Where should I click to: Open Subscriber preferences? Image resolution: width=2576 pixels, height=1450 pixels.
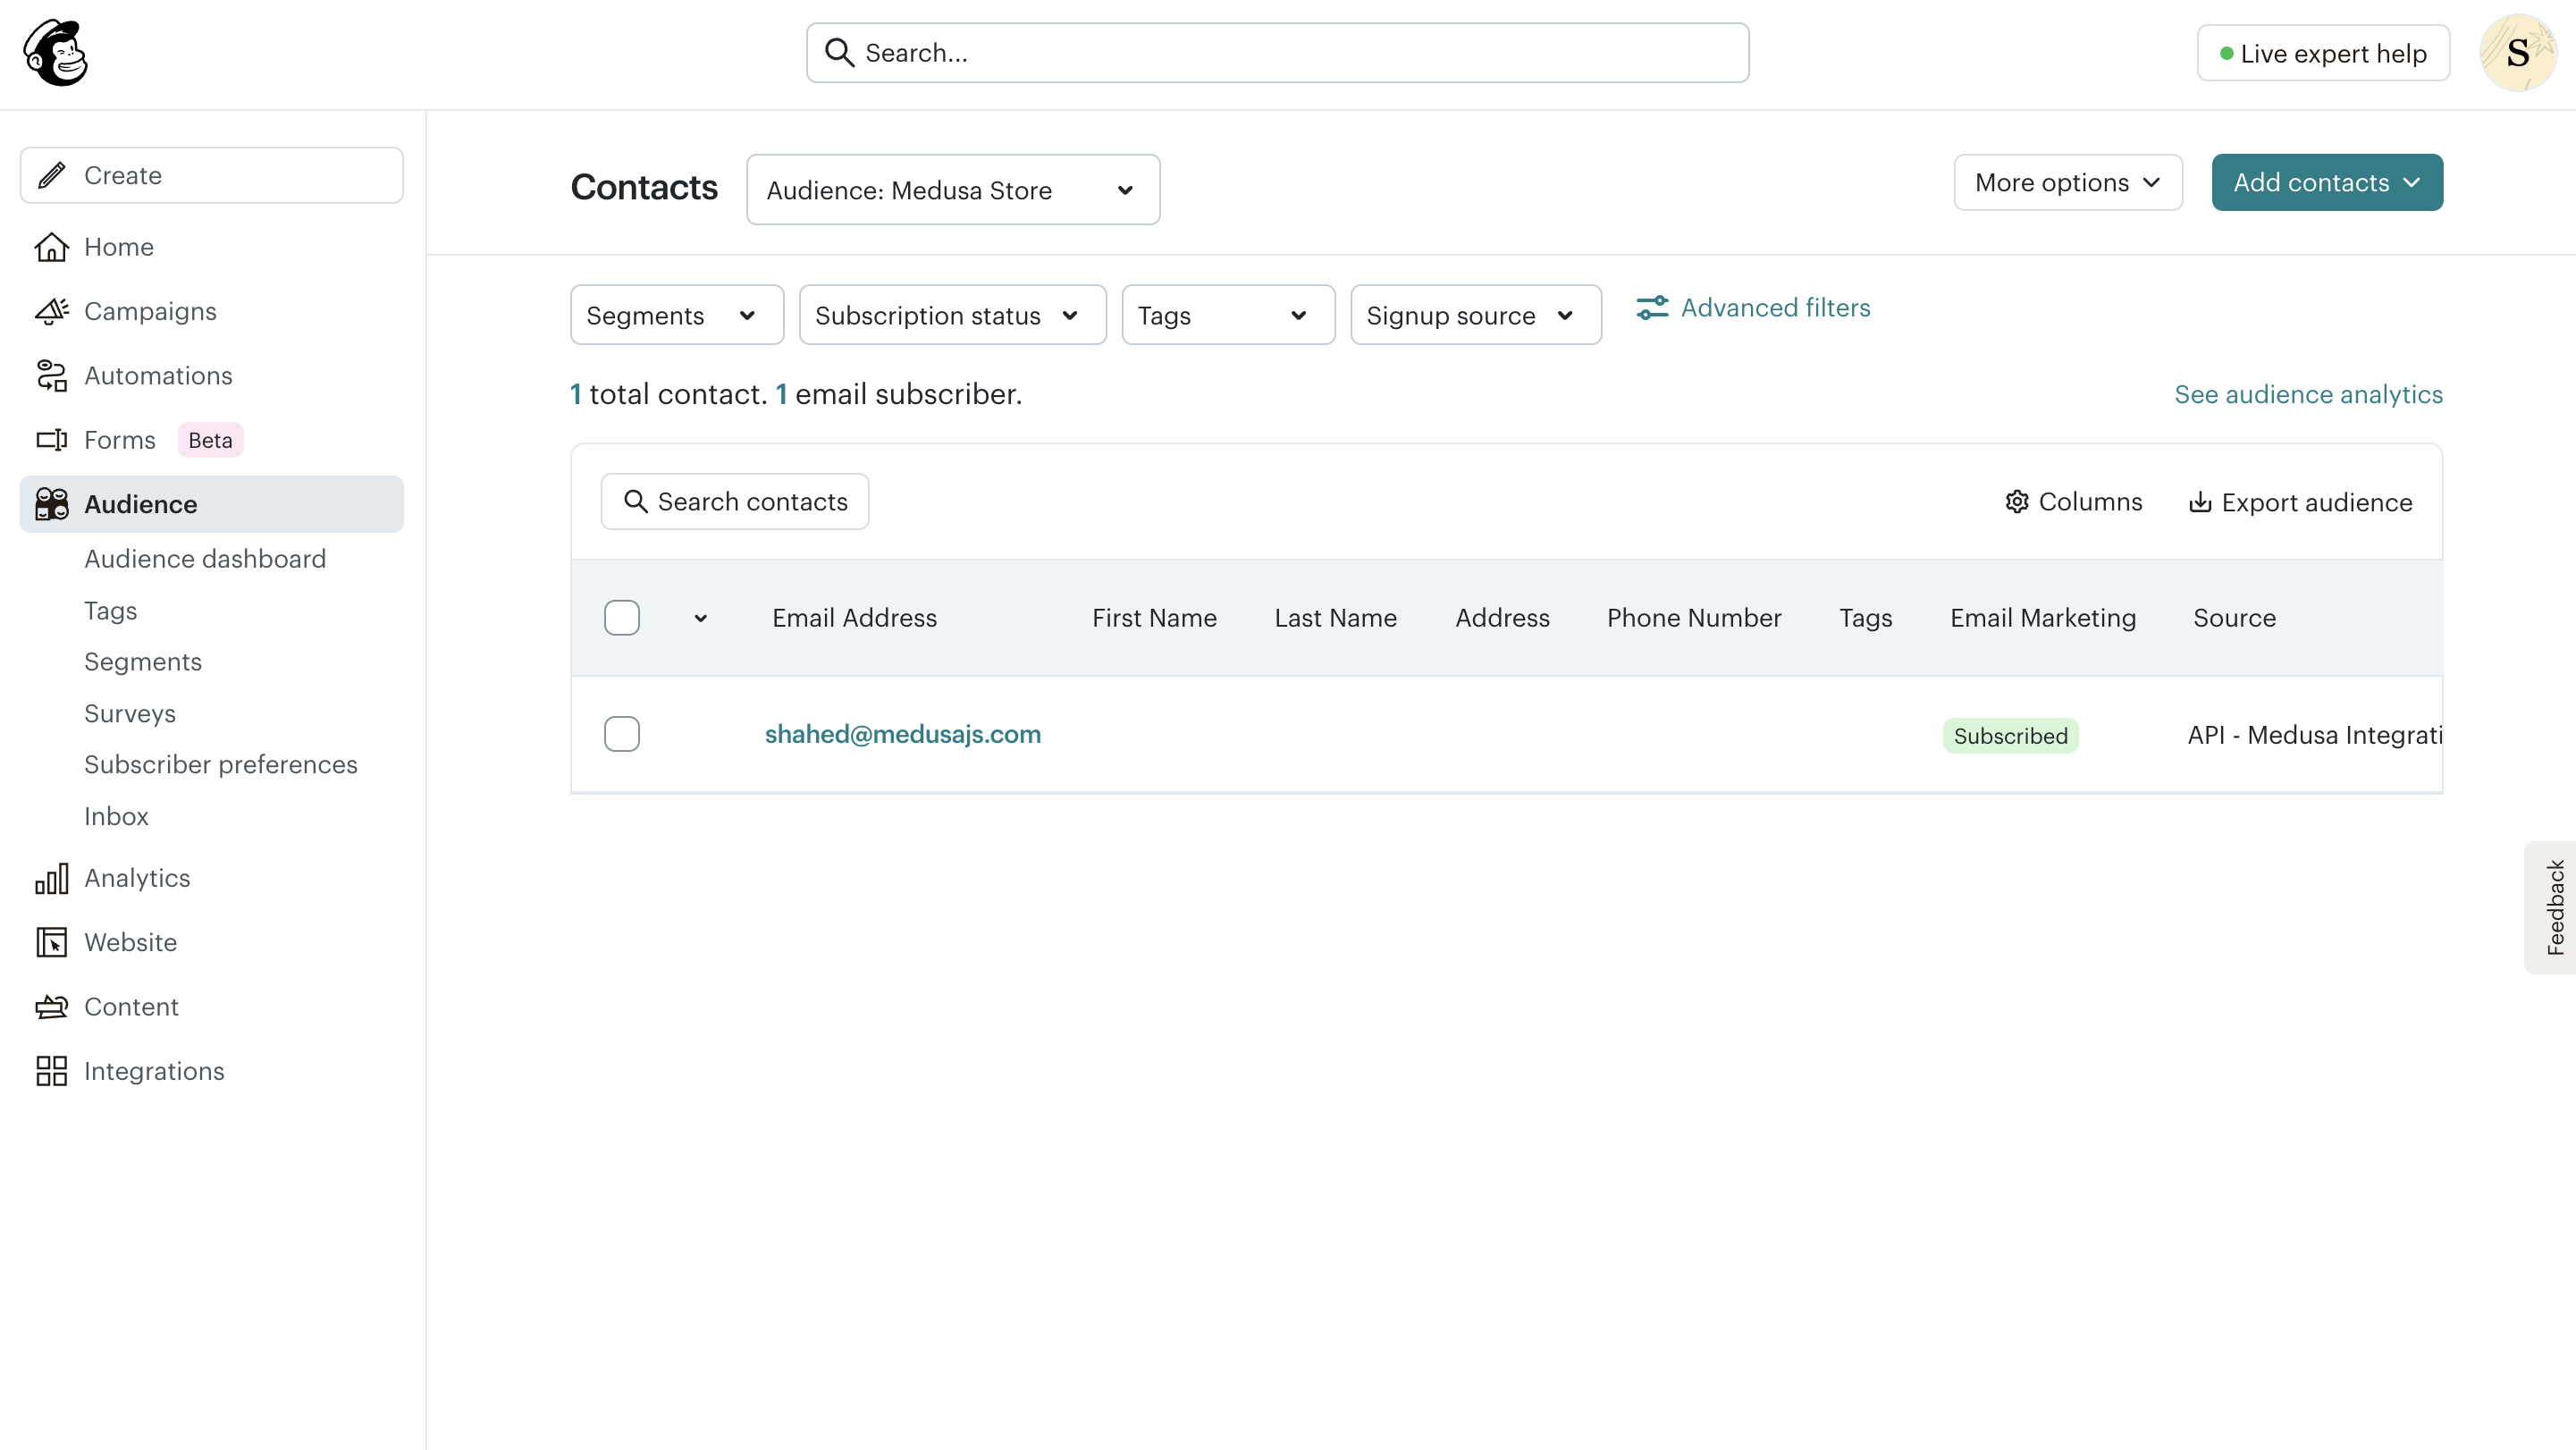coord(220,764)
